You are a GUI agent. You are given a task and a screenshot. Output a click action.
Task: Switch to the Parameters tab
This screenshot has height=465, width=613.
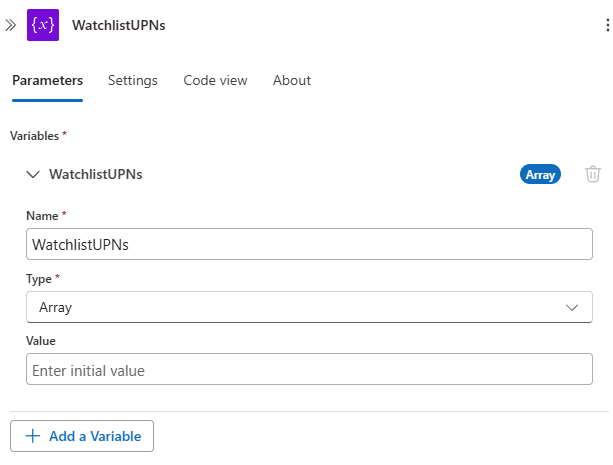tap(47, 80)
